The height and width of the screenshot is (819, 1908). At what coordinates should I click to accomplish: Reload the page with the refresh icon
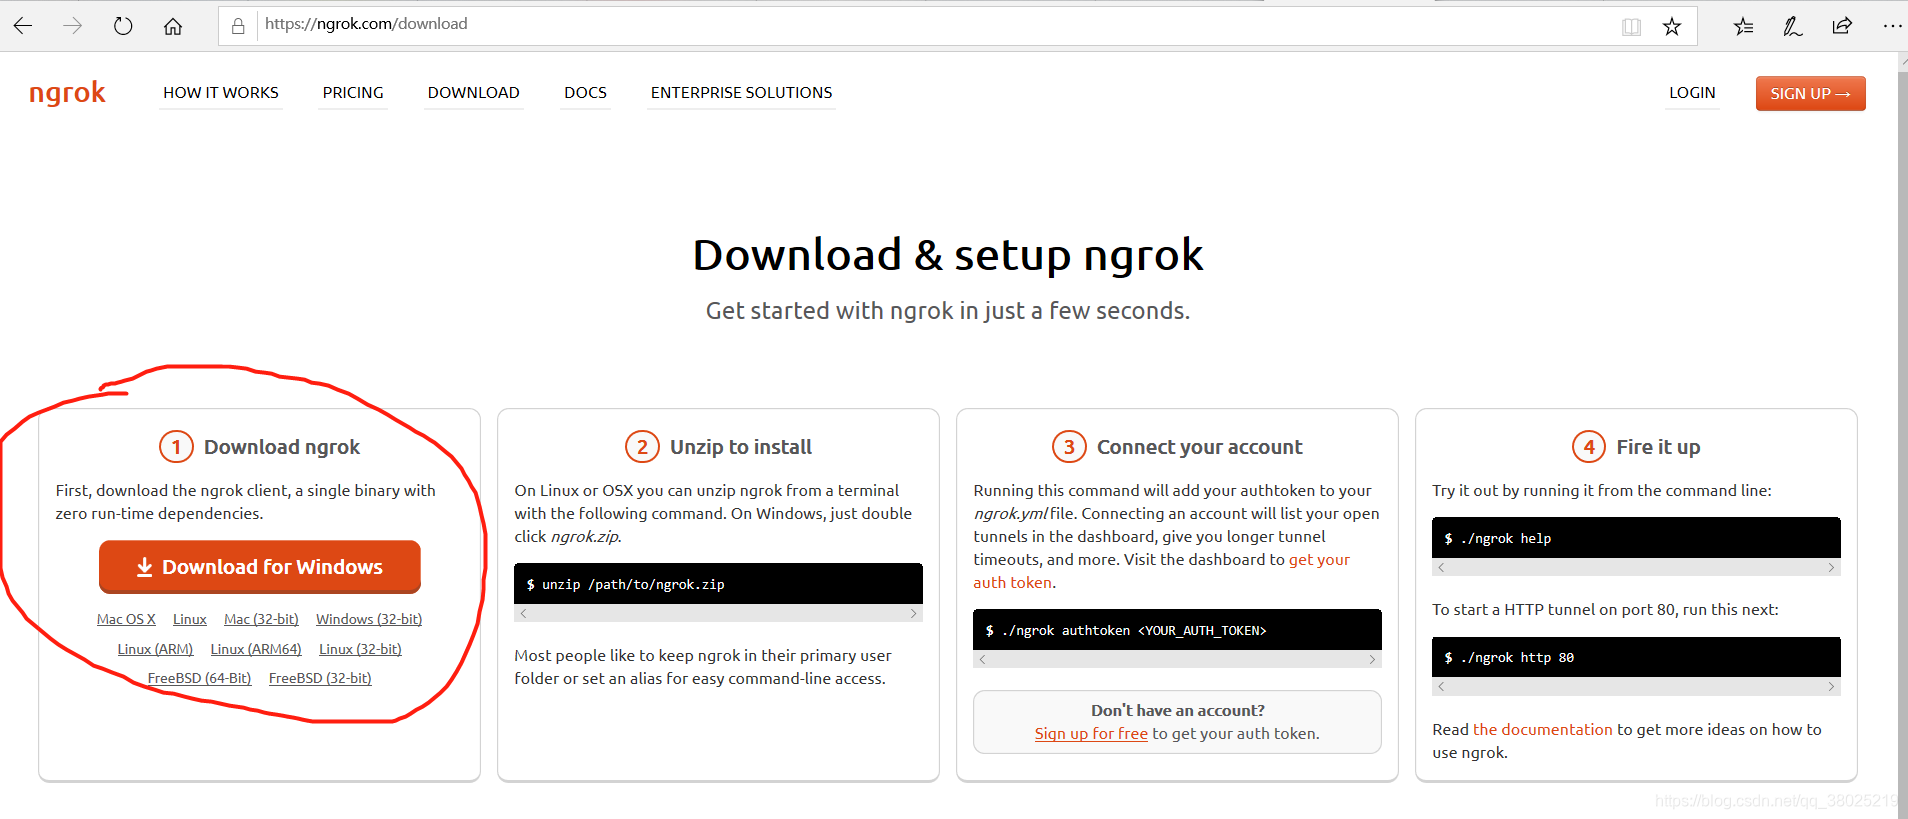pos(123,26)
